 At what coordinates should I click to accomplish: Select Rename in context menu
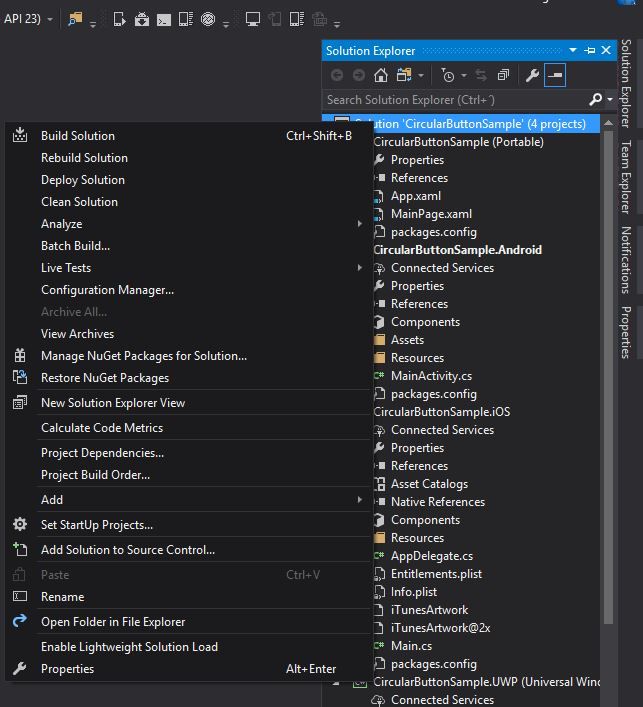pyautogui.click(x=188, y=597)
